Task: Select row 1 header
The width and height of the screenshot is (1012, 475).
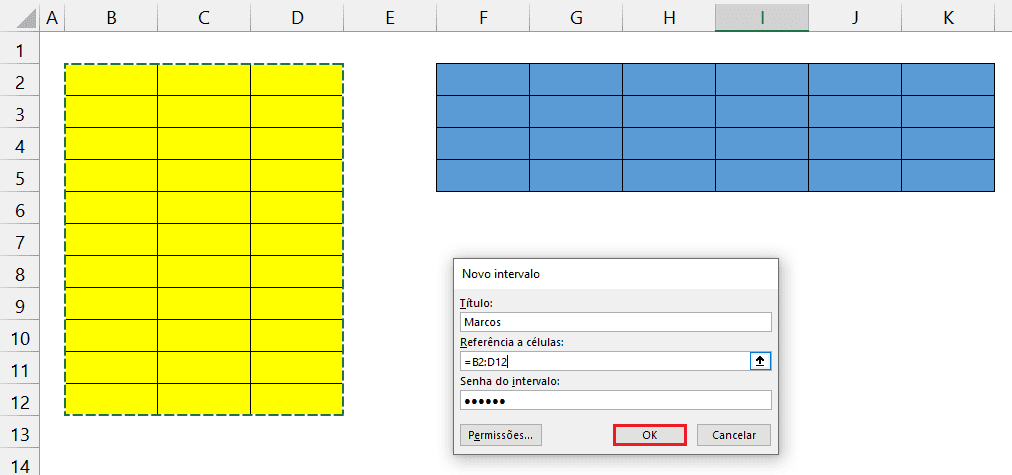Action: [20, 50]
